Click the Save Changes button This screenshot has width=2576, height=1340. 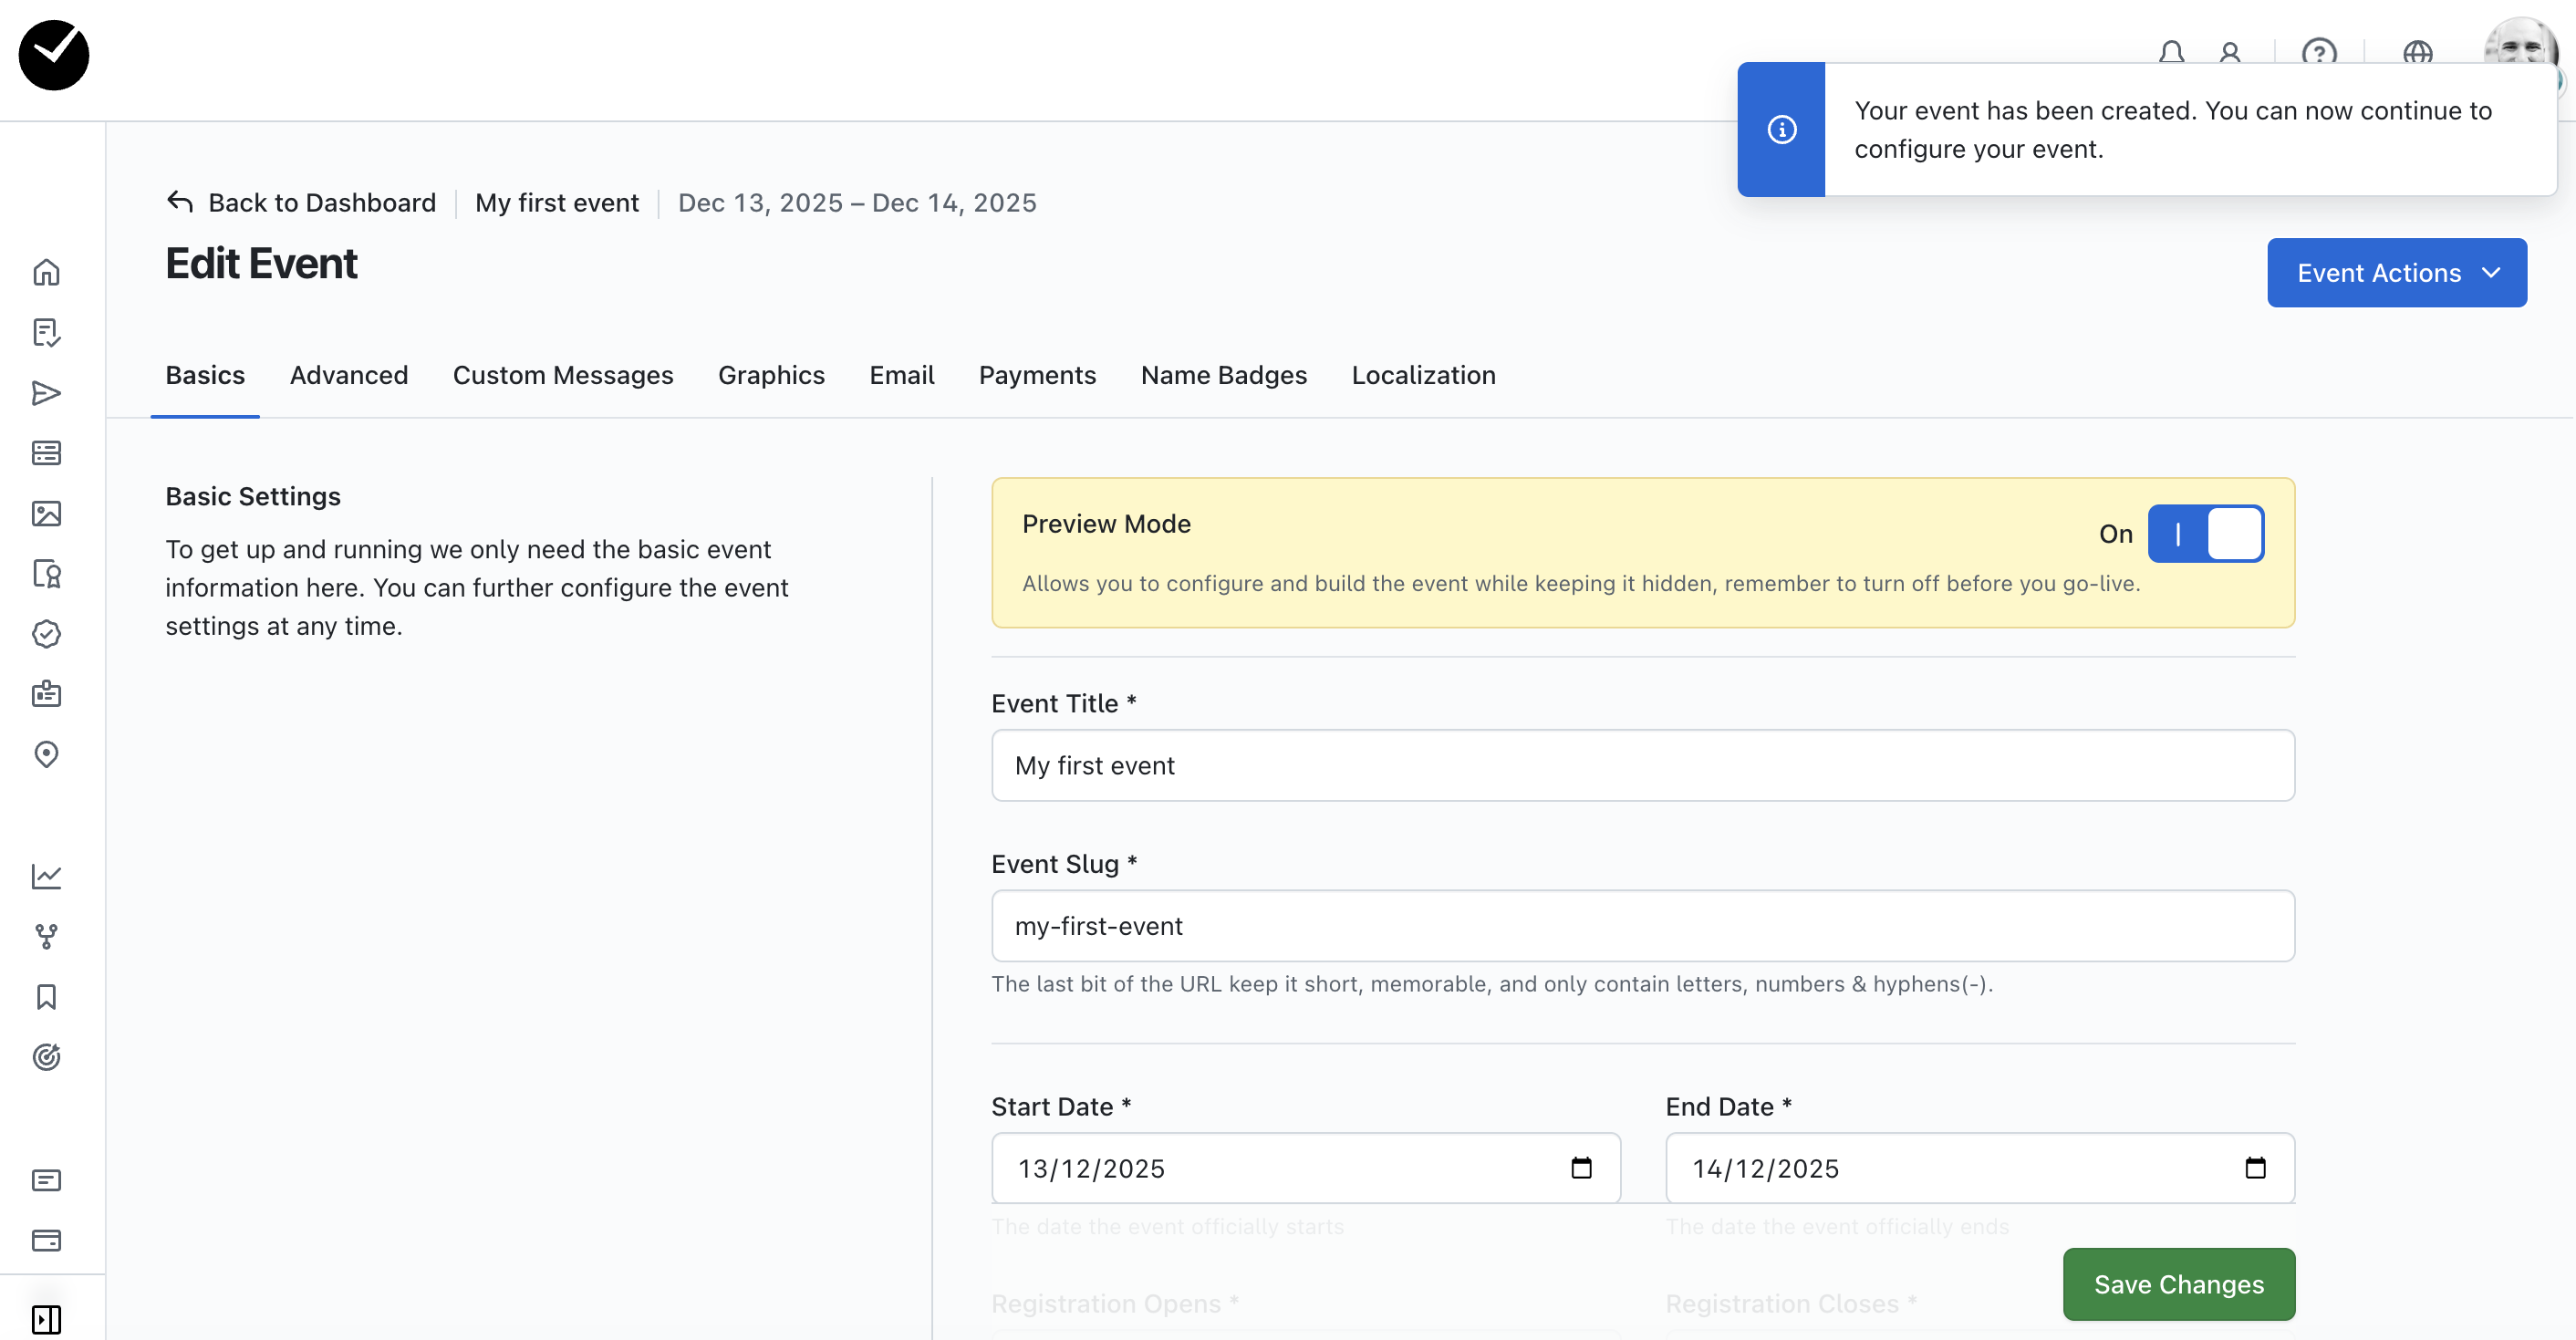[2178, 1284]
